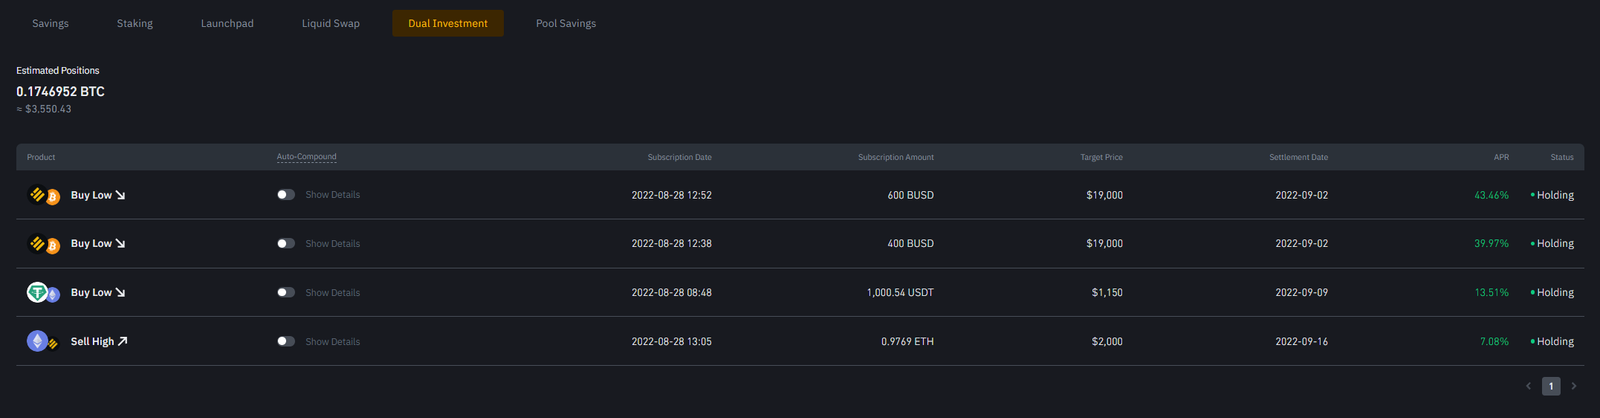Click the BUSD-BTC coin icon for the 400 BUSD row
Image resolution: width=1600 pixels, height=418 pixels.
coord(44,244)
